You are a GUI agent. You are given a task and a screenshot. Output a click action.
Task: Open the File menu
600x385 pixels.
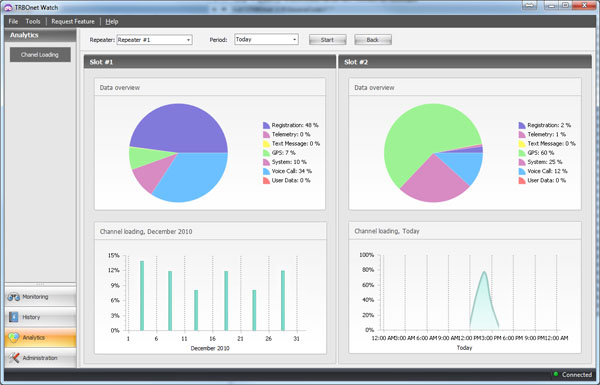point(13,21)
